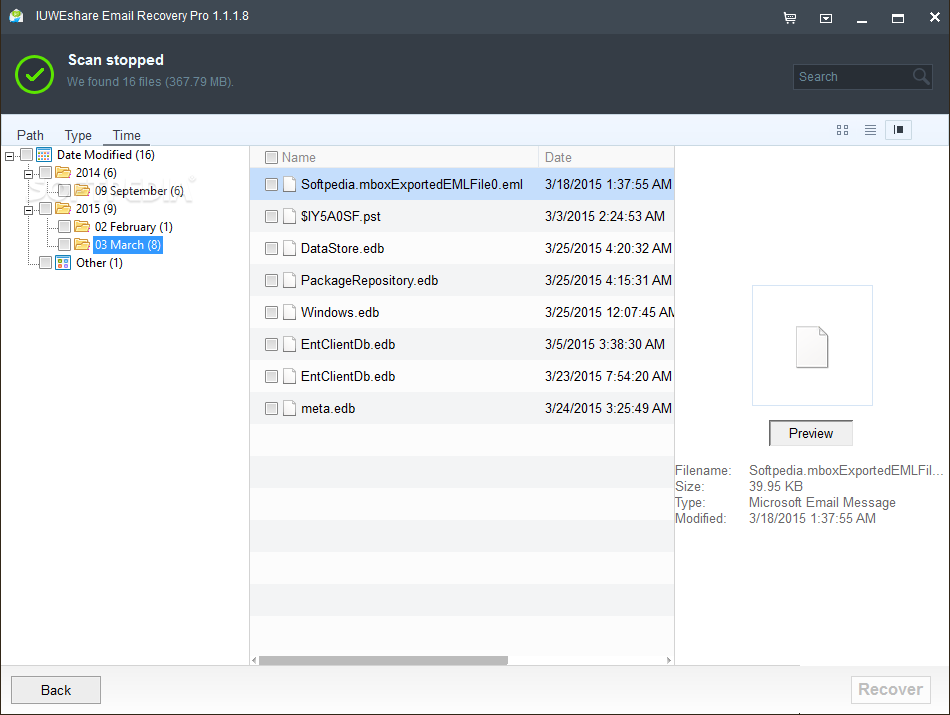
Task: Check the meta.edb checkbox
Action: coord(271,408)
